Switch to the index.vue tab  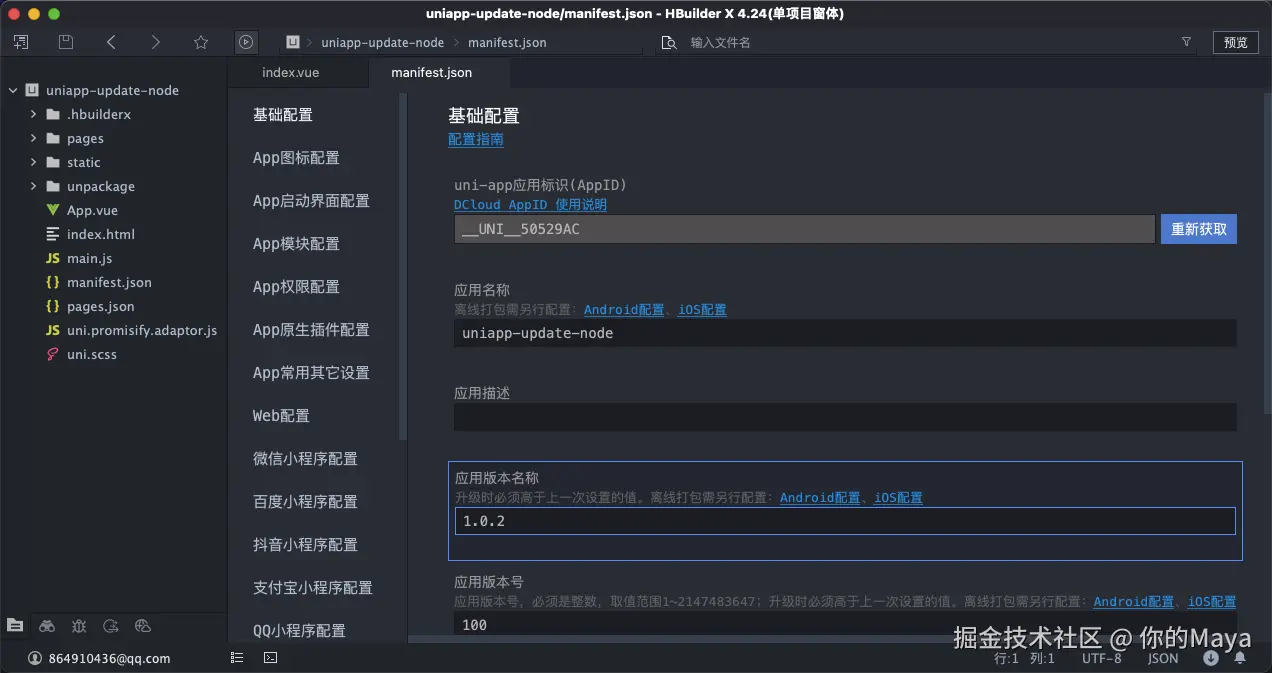(290, 72)
